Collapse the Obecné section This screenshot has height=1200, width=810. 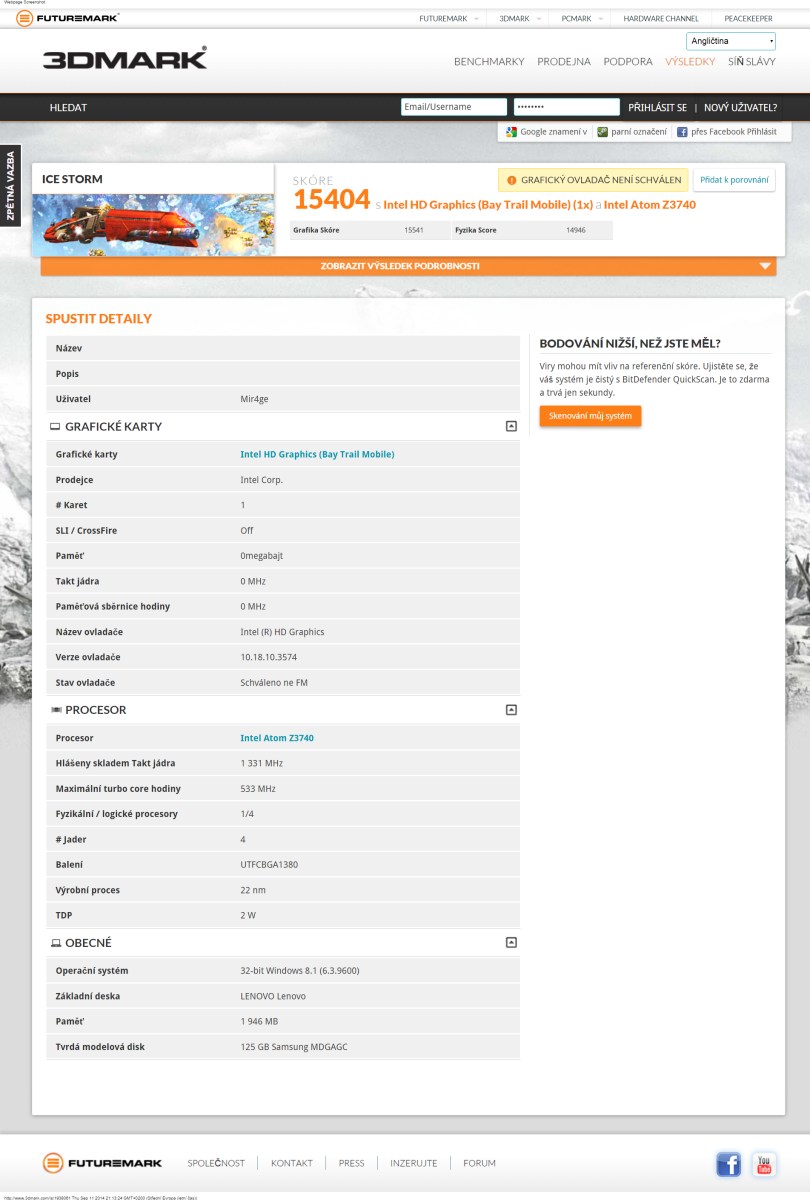click(x=511, y=943)
